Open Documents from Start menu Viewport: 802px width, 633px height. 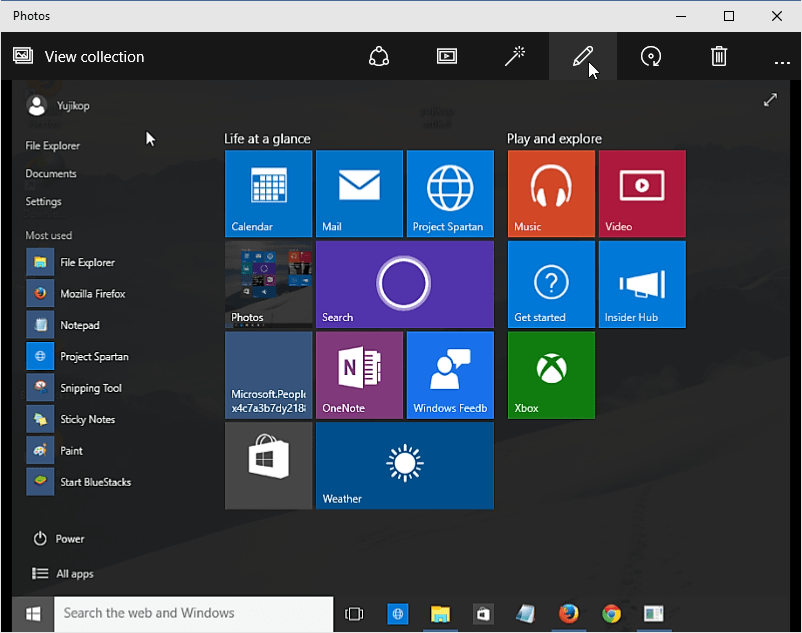click(51, 173)
